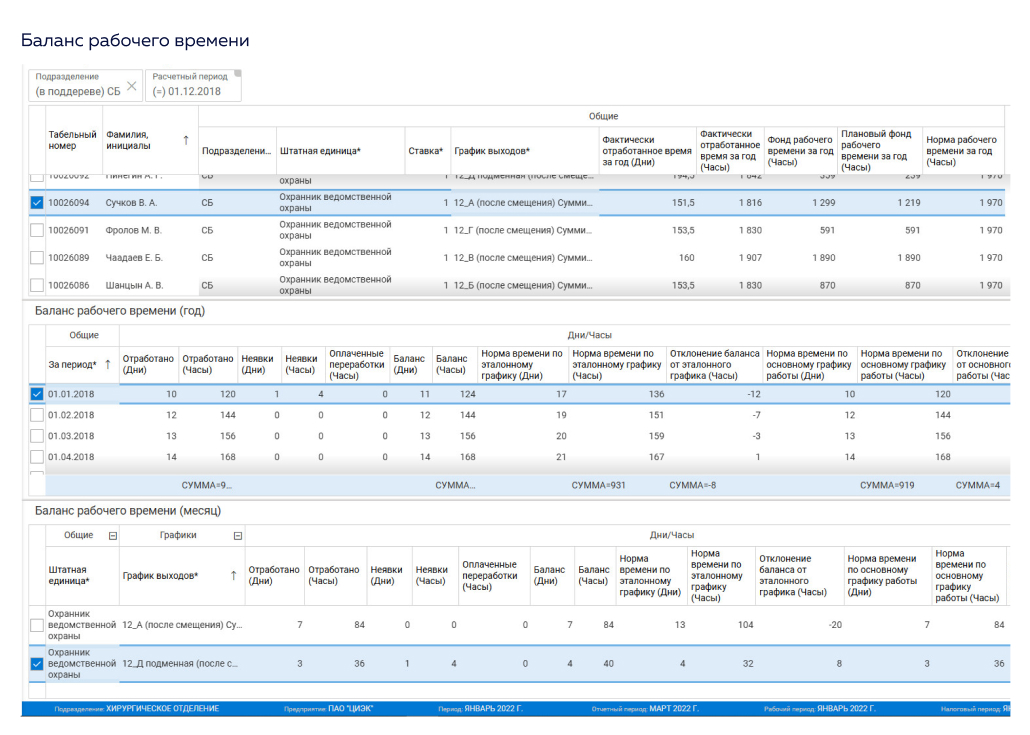
Task: Click status bar Предприятие ПАО "ЦИЭК"
Action: pyautogui.click(x=328, y=709)
